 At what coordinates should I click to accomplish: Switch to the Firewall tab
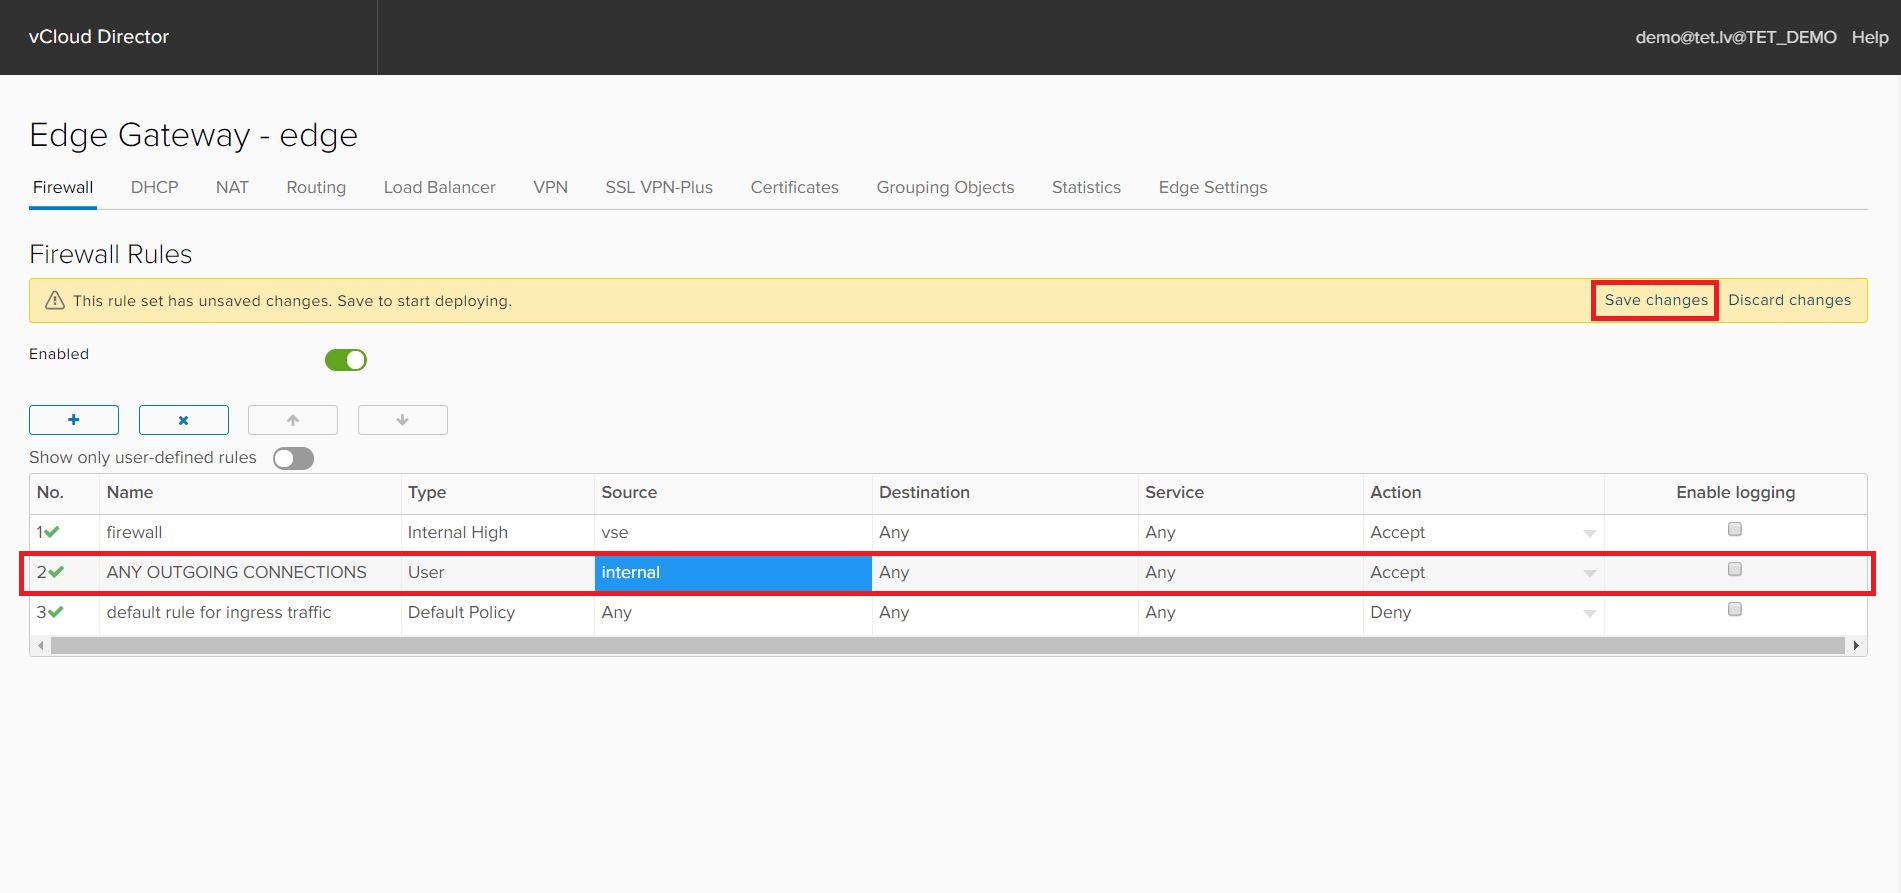(x=63, y=187)
